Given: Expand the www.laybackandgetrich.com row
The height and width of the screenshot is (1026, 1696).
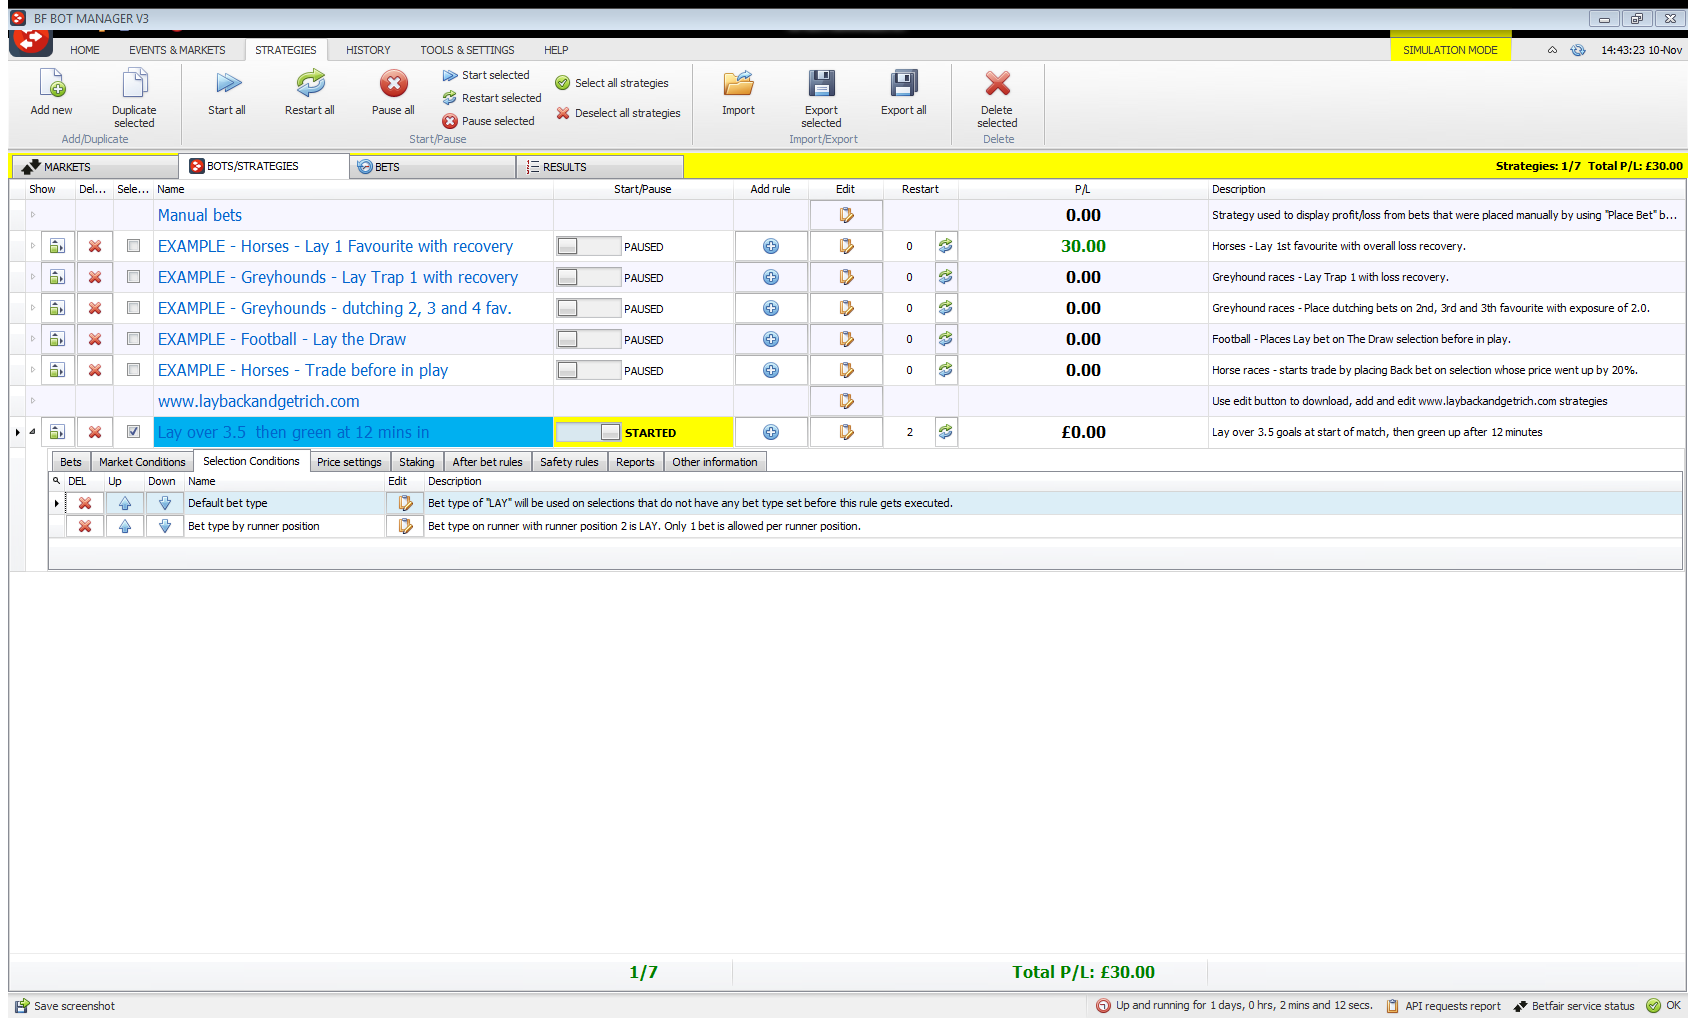Looking at the screenshot, I should 32,401.
